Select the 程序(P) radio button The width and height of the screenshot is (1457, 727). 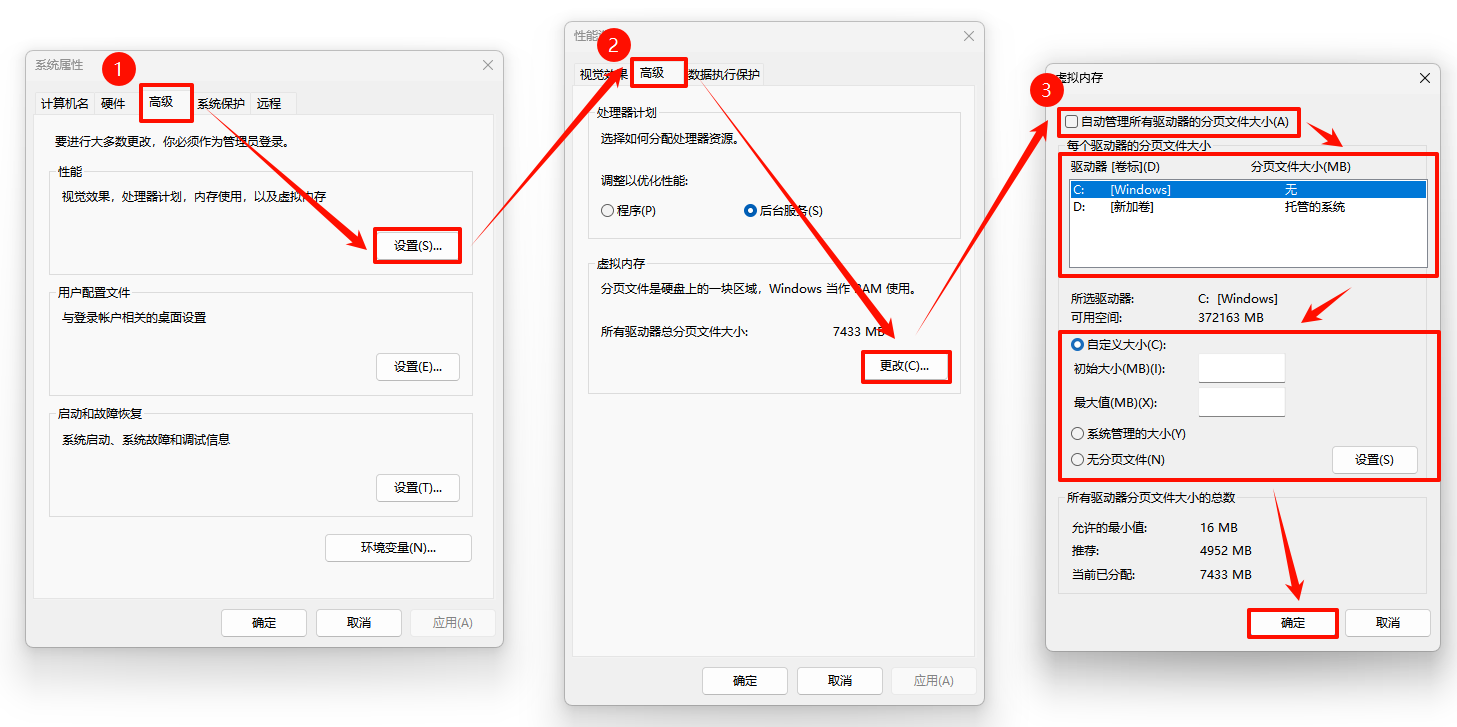click(607, 211)
